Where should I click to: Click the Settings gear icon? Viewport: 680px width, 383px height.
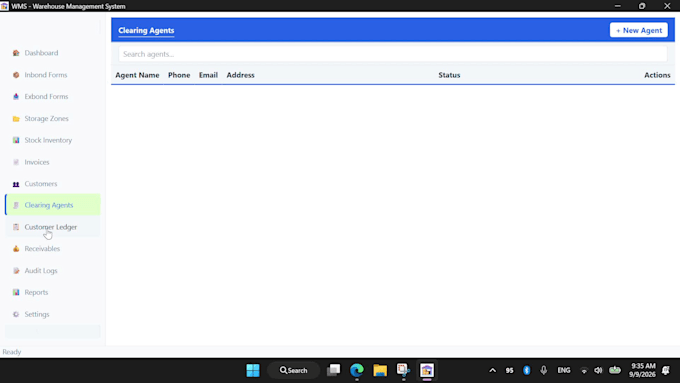pyautogui.click(x=16, y=314)
